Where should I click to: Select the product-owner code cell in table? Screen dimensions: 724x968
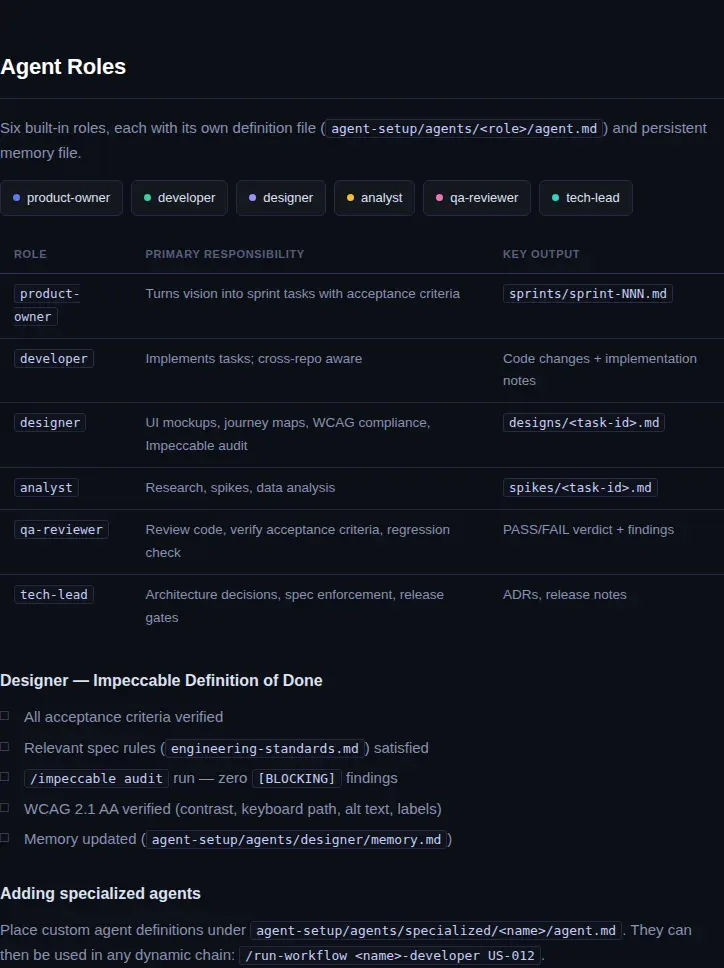pyautogui.click(x=47, y=305)
